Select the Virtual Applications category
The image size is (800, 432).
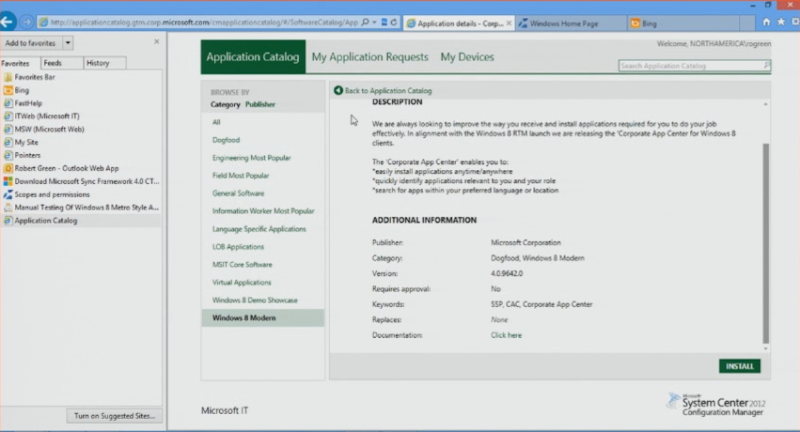tap(242, 282)
